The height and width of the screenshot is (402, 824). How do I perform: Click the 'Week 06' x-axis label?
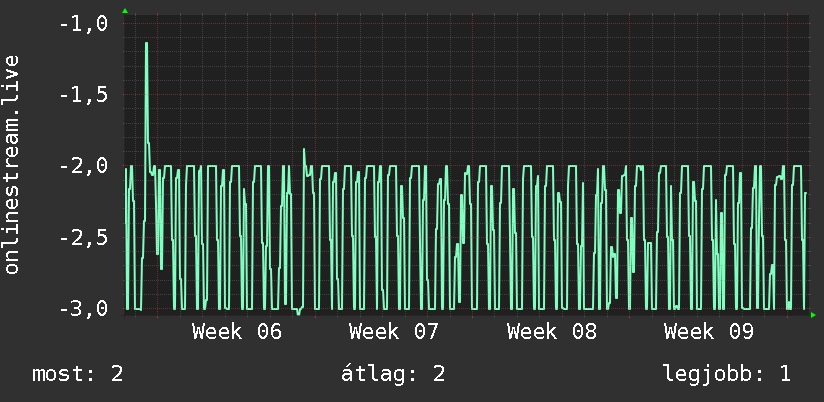point(236,332)
